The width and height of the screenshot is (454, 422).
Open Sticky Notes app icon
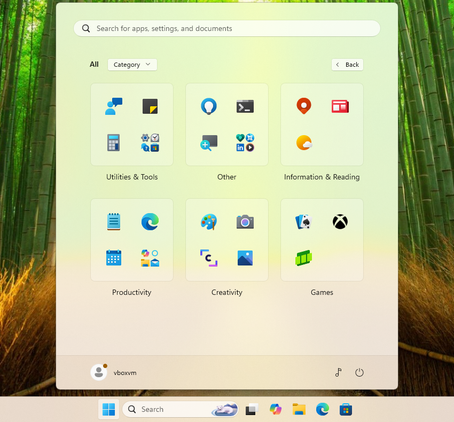150,106
